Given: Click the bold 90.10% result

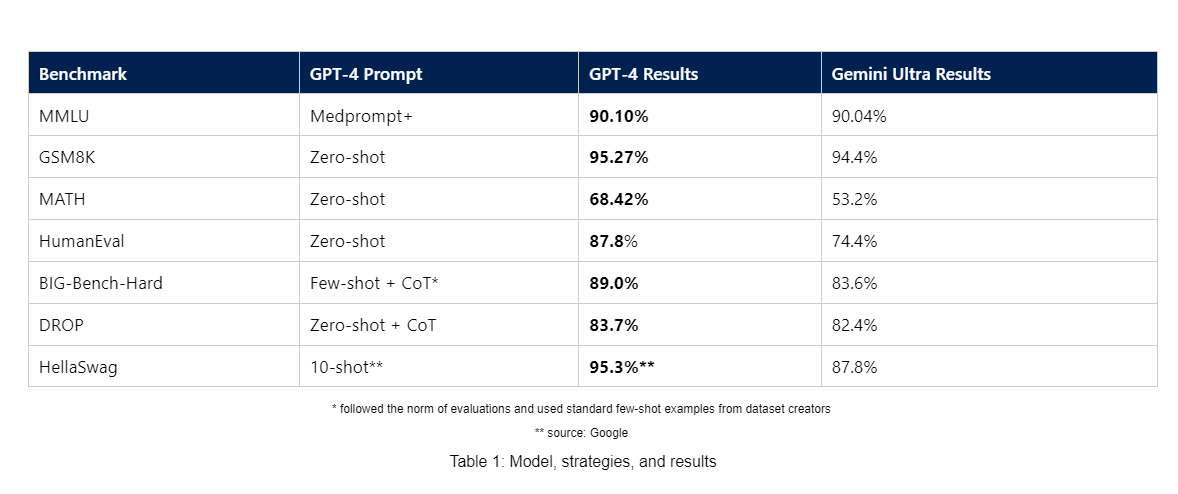Looking at the screenshot, I should (x=619, y=116).
